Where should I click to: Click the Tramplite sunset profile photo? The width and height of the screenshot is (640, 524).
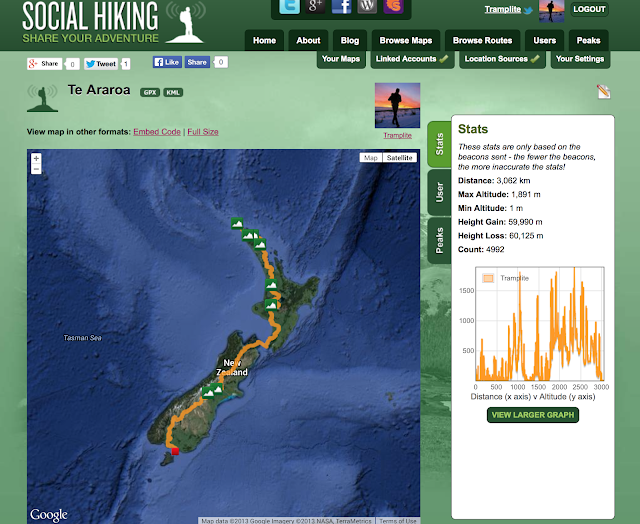(x=398, y=105)
